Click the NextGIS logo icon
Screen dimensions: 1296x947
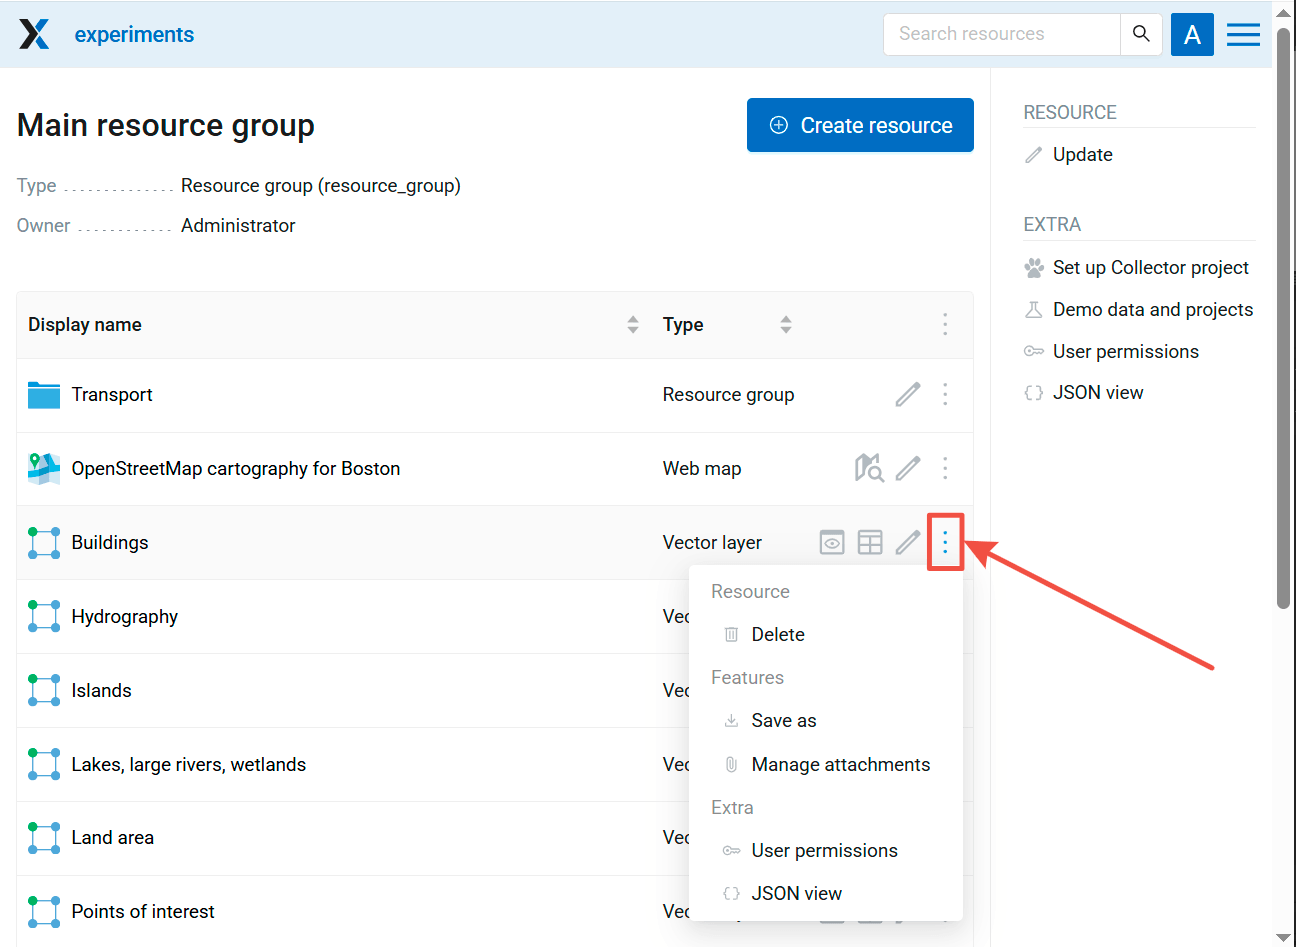(x=34, y=34)
